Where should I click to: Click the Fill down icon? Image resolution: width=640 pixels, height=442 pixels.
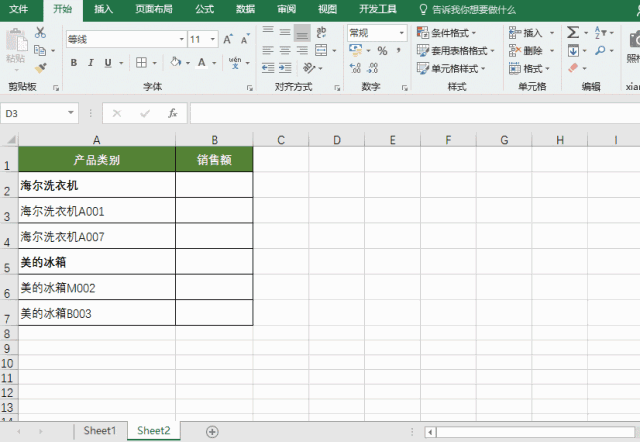573,51
